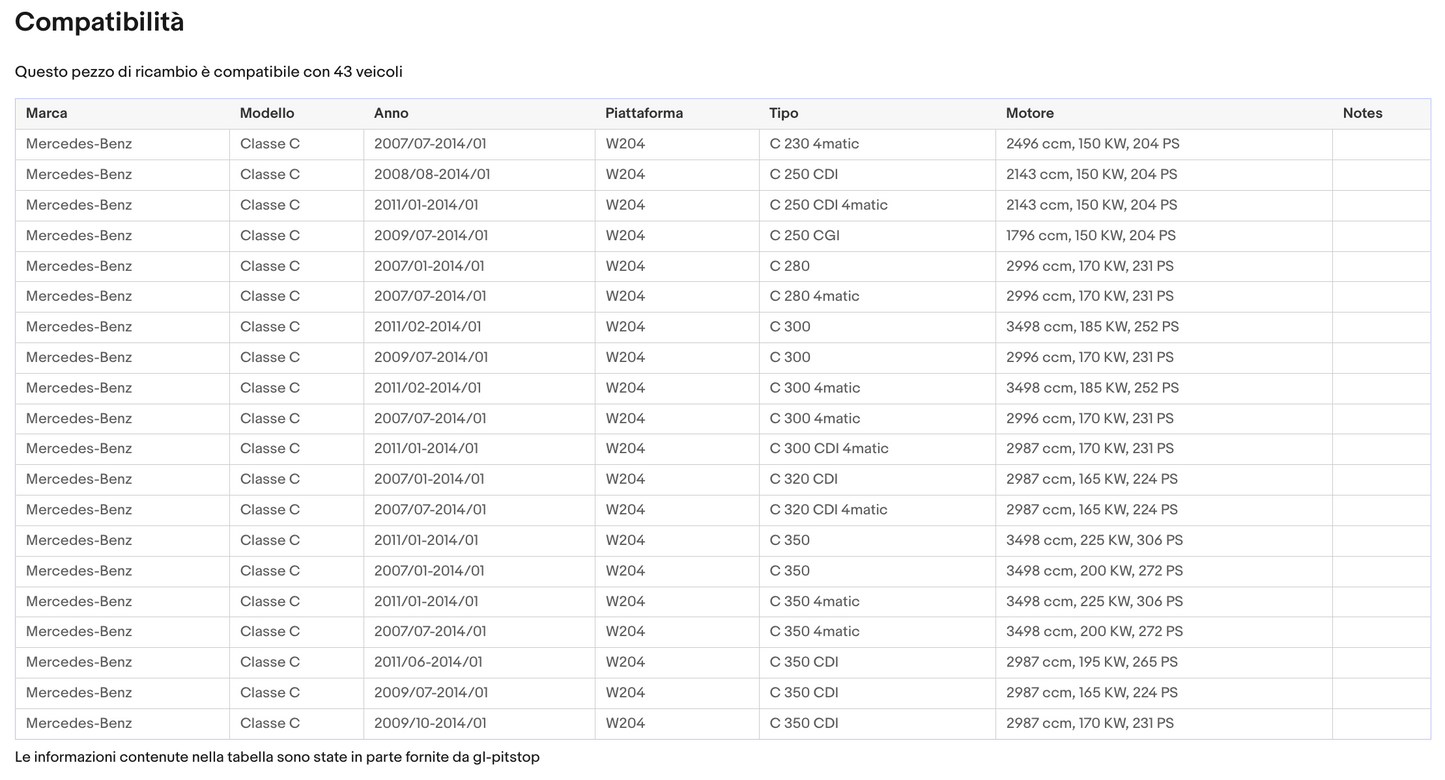
Task: Click the 2008/08-2014/01 year cell
Action: (x=432, y=175)
